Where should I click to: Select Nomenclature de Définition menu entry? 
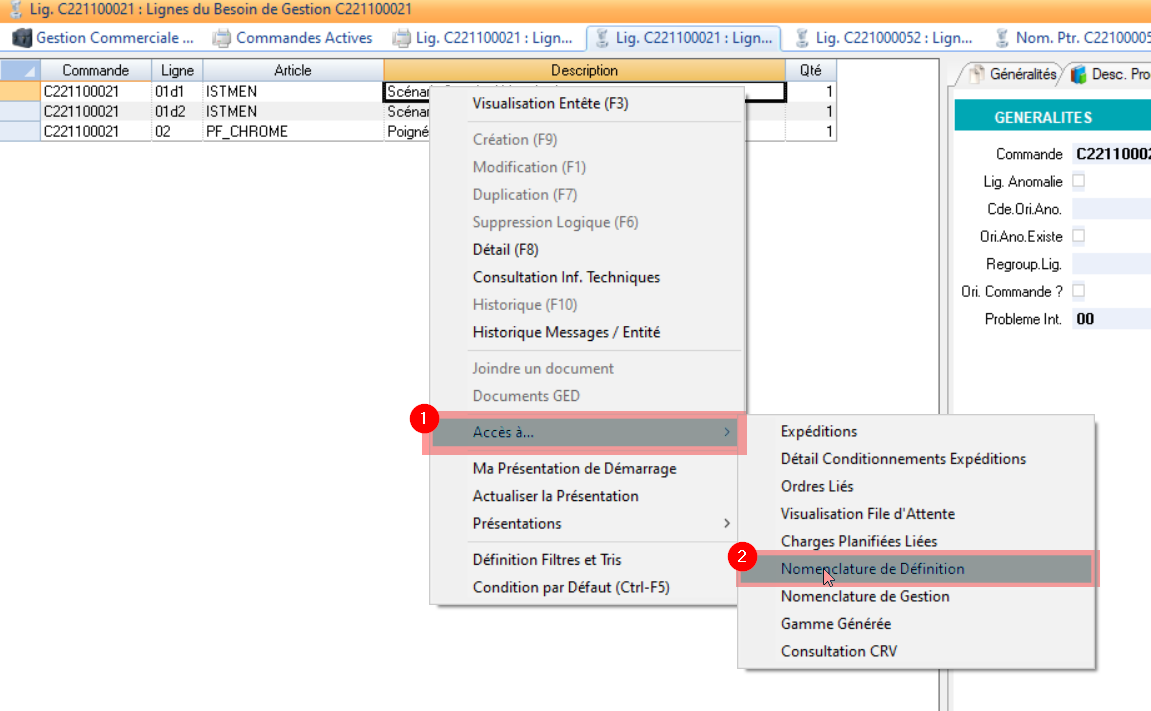(x=872, y=569)
